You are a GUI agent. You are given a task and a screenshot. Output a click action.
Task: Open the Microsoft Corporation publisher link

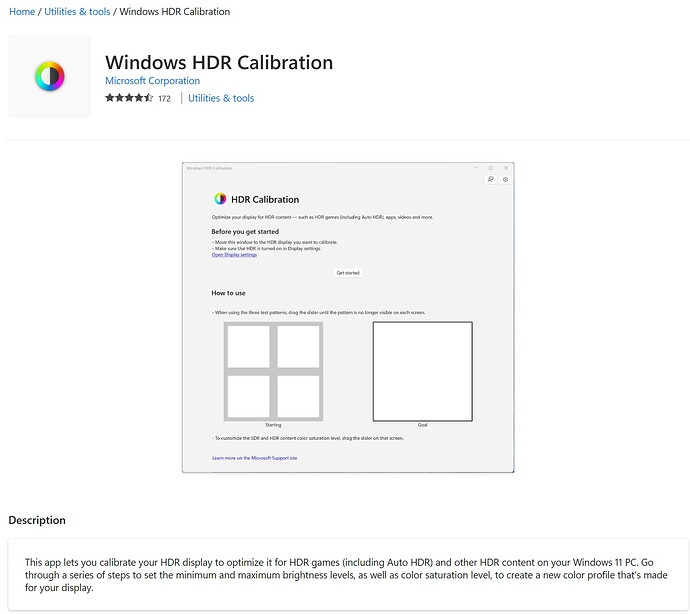click(x=152, y=81)
